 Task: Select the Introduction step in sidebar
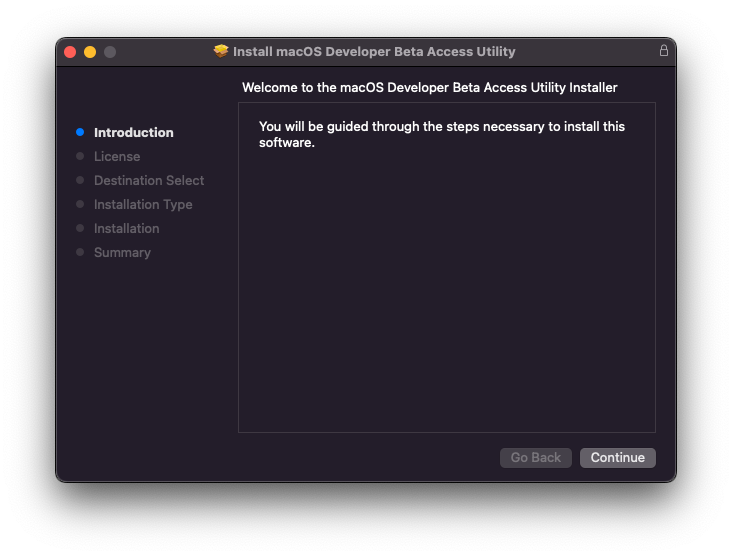click(x=134, y=133)
